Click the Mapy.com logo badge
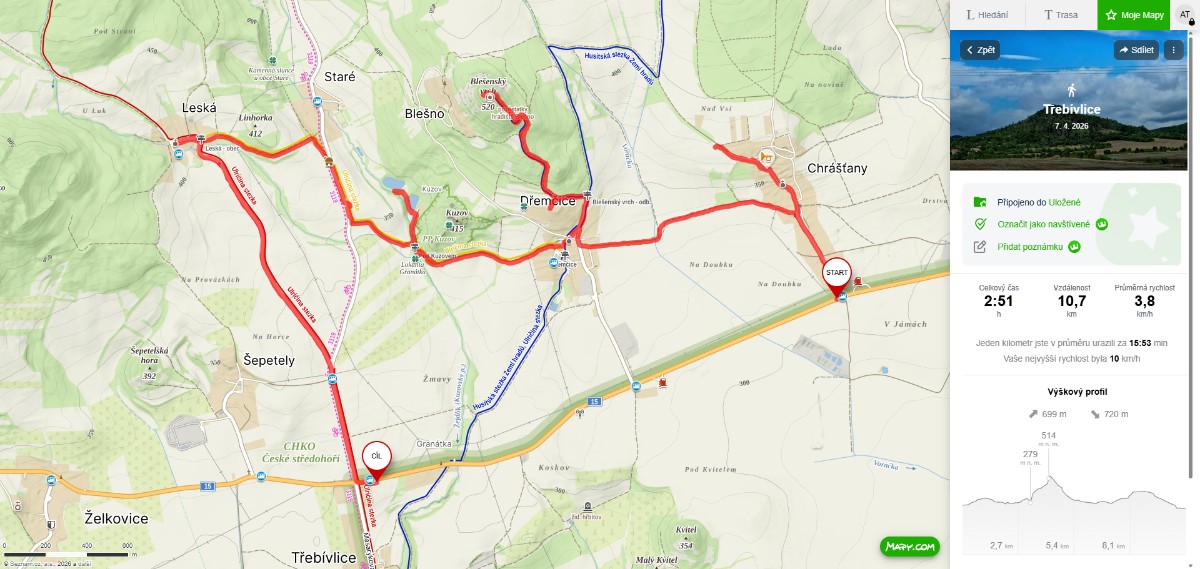 click(910, 547)
